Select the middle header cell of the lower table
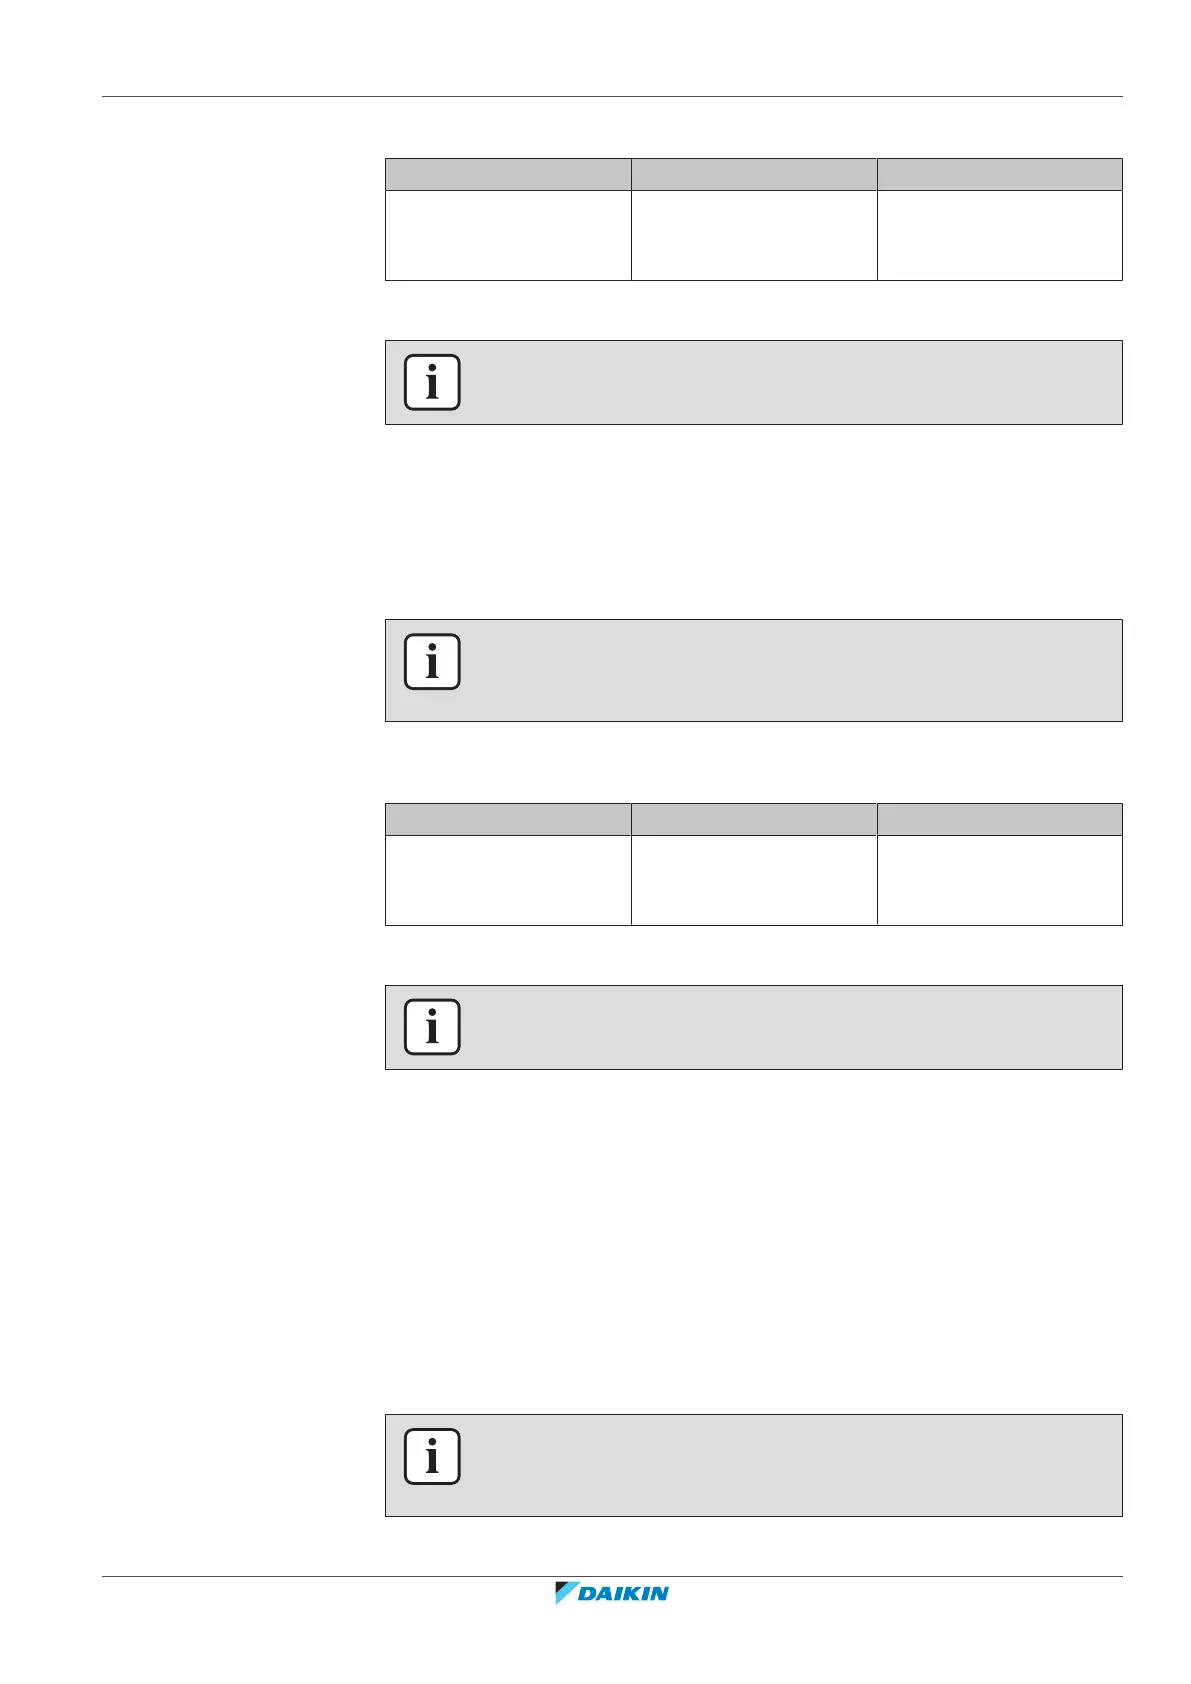The width and height of the screenshot is (1191, 1684). (754, 819)
